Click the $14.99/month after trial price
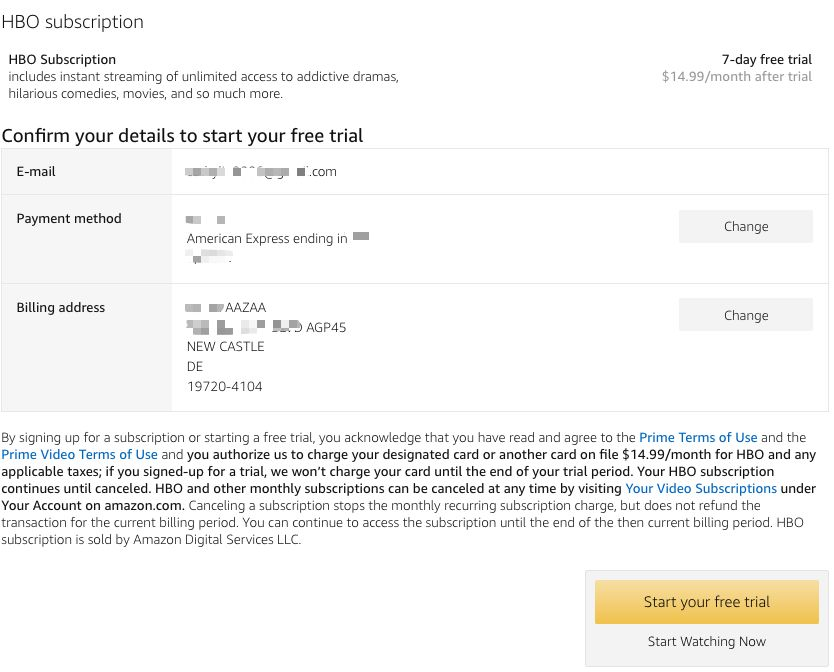Screen dimensions: 834x672 coord(736,77)
